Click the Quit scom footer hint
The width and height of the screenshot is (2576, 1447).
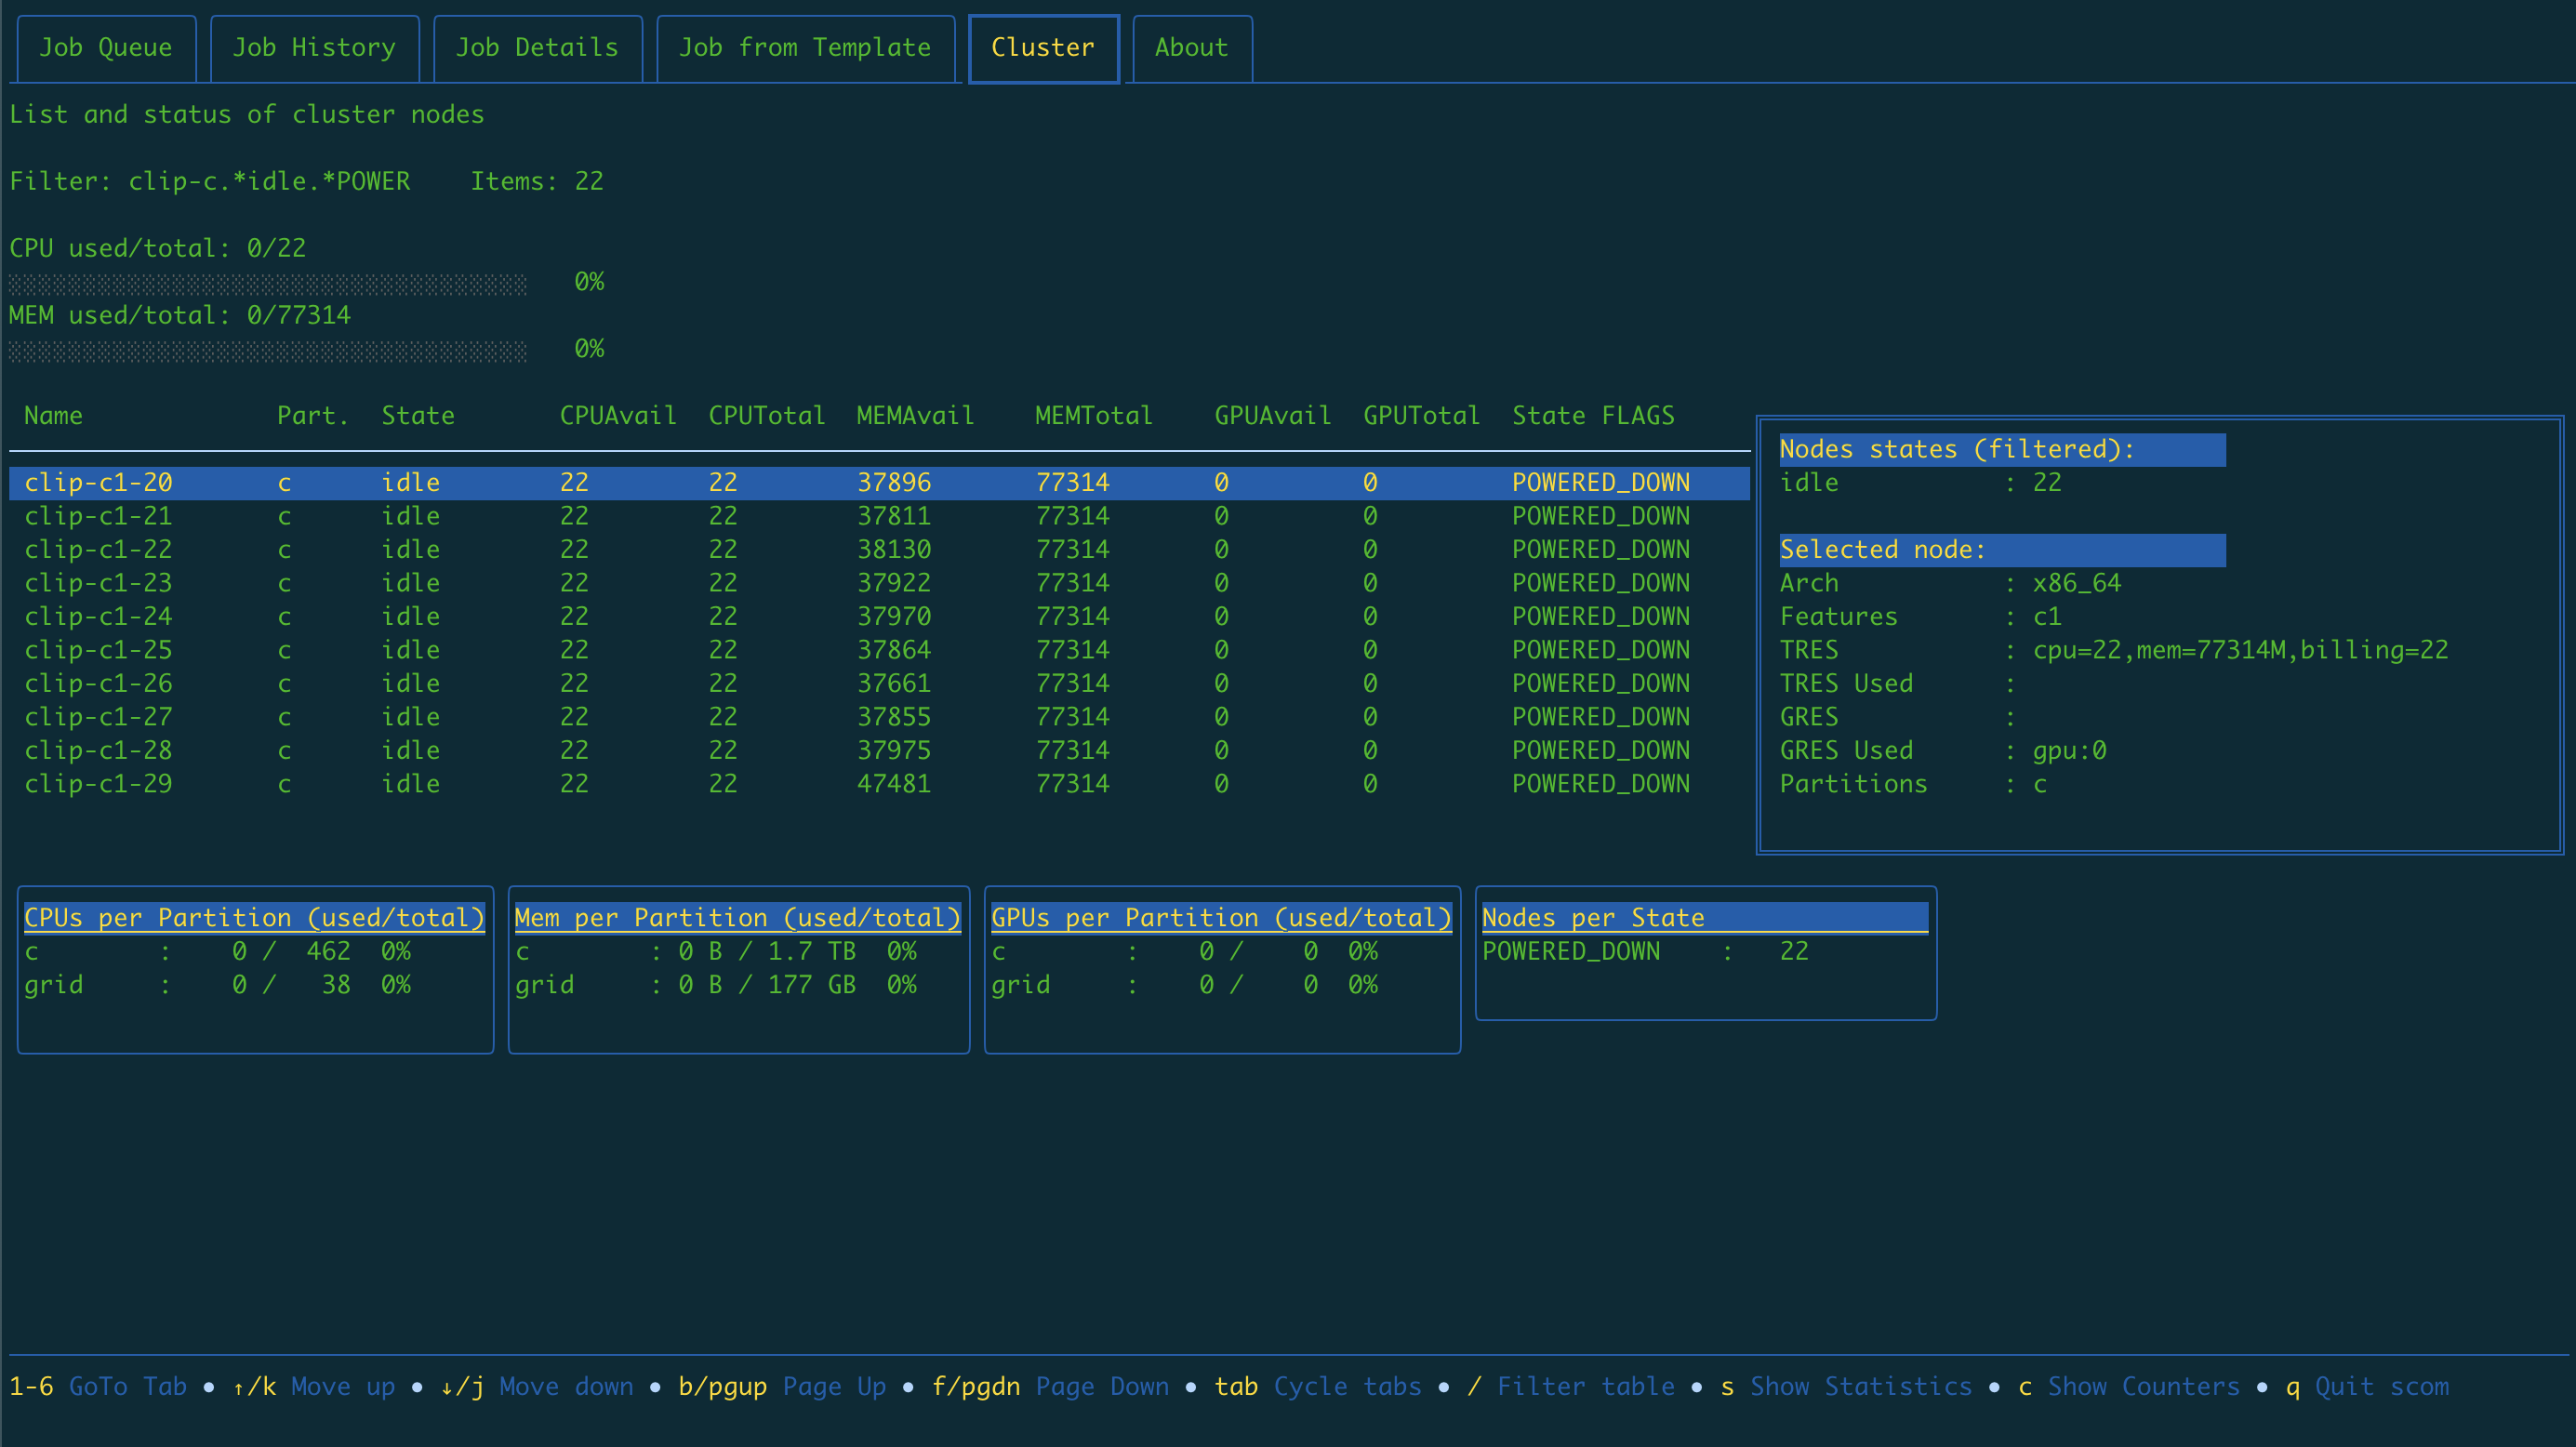click(2380, 1386)
